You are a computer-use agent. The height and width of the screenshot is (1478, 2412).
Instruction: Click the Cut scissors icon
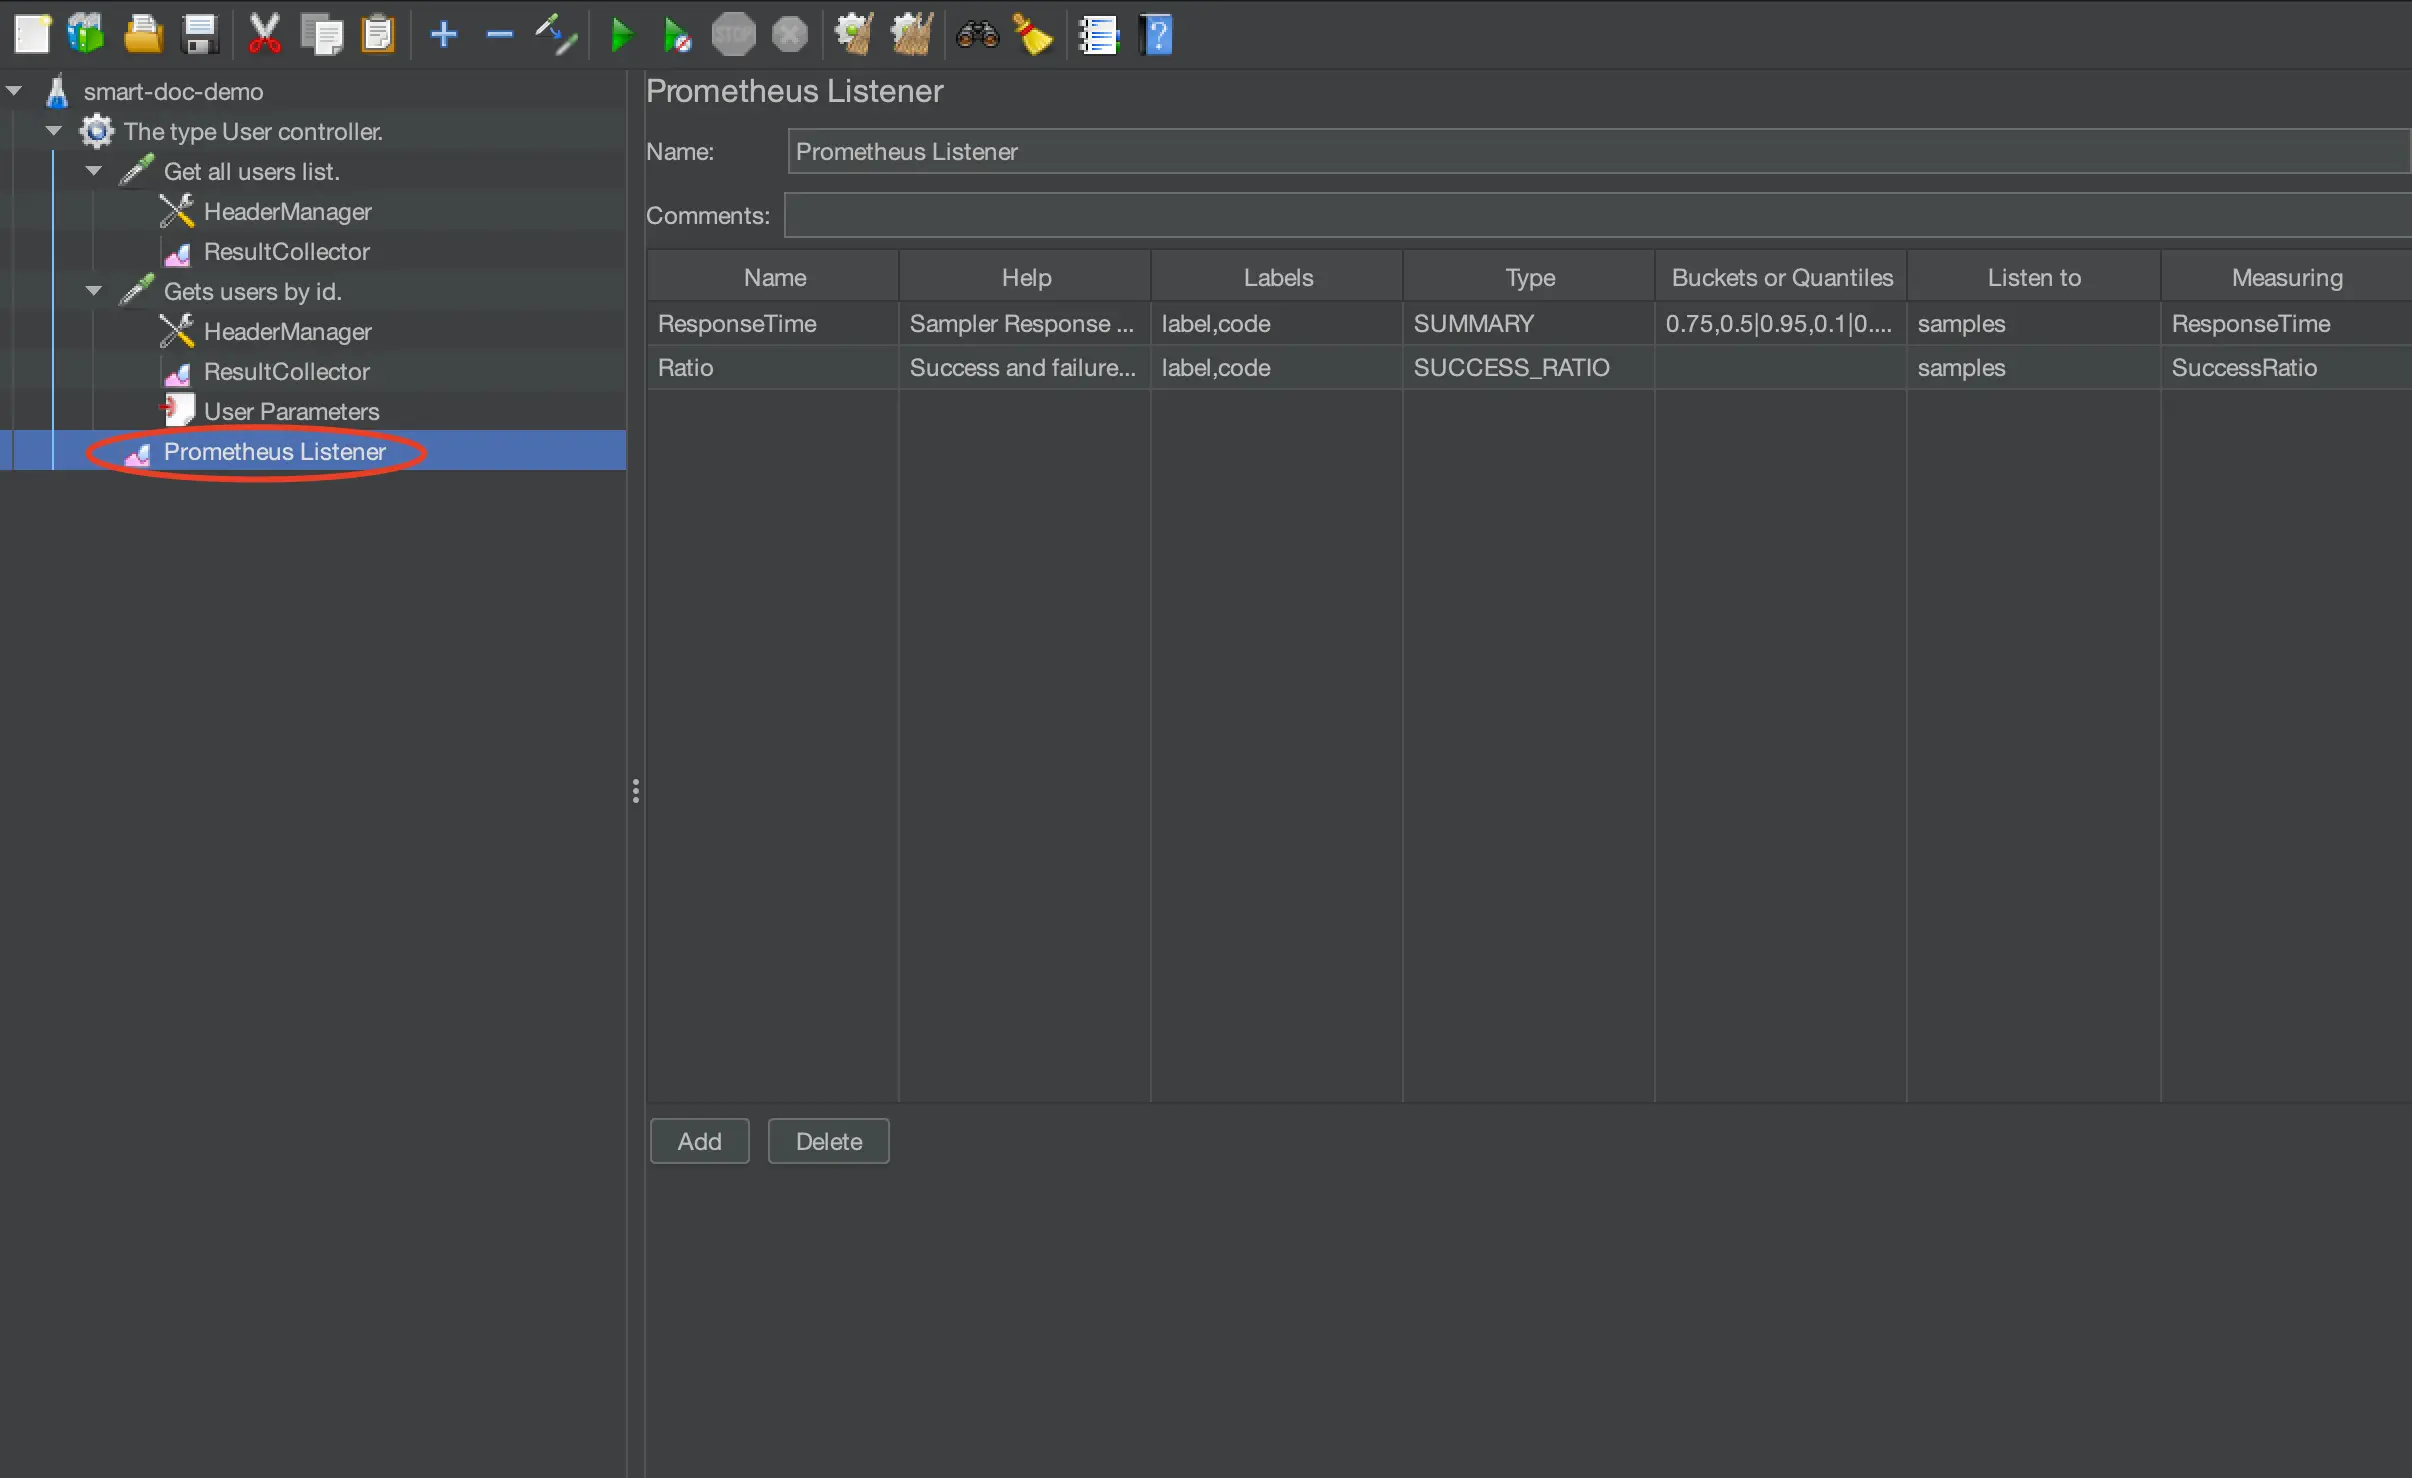[264, 35]
